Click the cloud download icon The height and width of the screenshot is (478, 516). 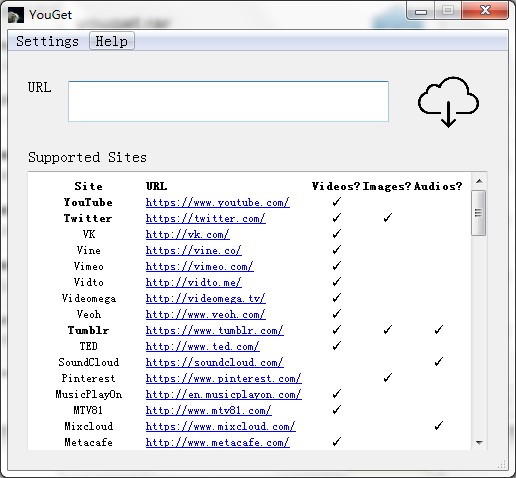tap(448, 102)
